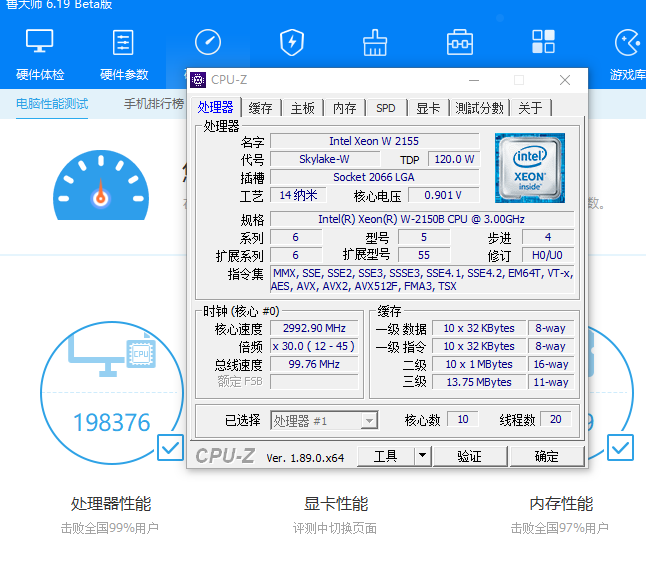Click the 0.901 V core voltage value
This screenshot has height=573, width=646.
443,195
